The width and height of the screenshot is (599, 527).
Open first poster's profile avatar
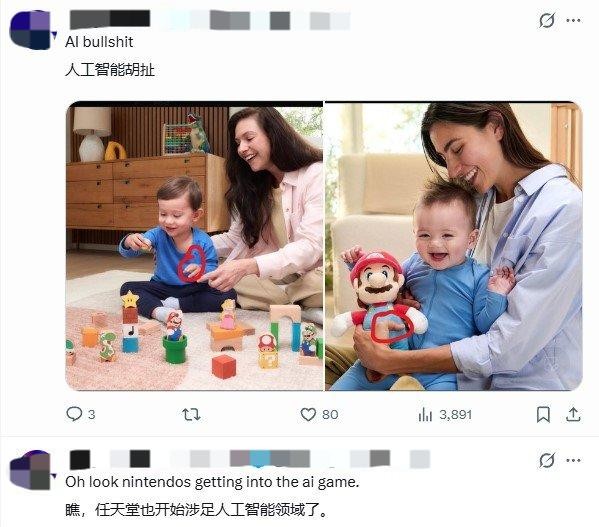(31, 30)
